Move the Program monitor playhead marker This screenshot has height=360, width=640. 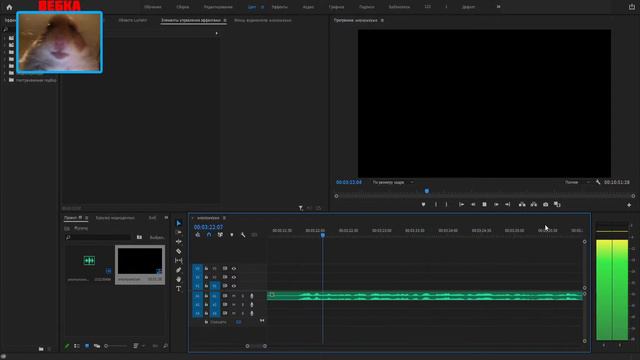click(x=427, y=191)
